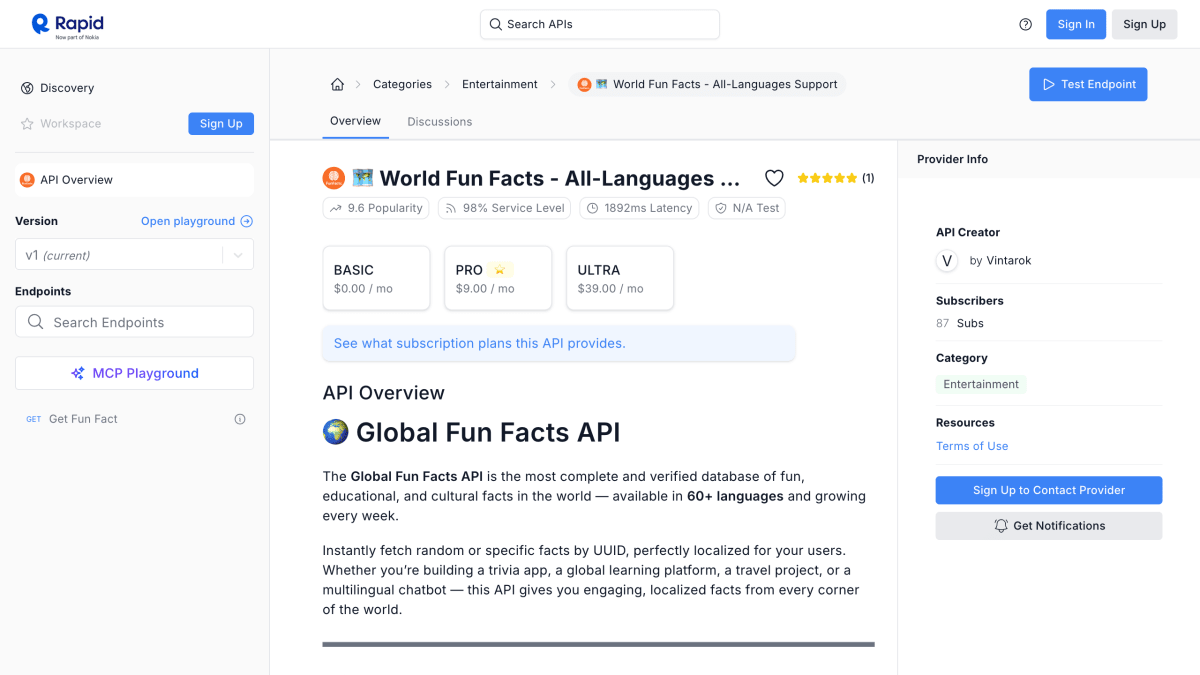Image resolution: width=1200 pixels, height=675 pixels.
Task: Open the v1 (current) version selector
Action: click(x=134, y=255)
